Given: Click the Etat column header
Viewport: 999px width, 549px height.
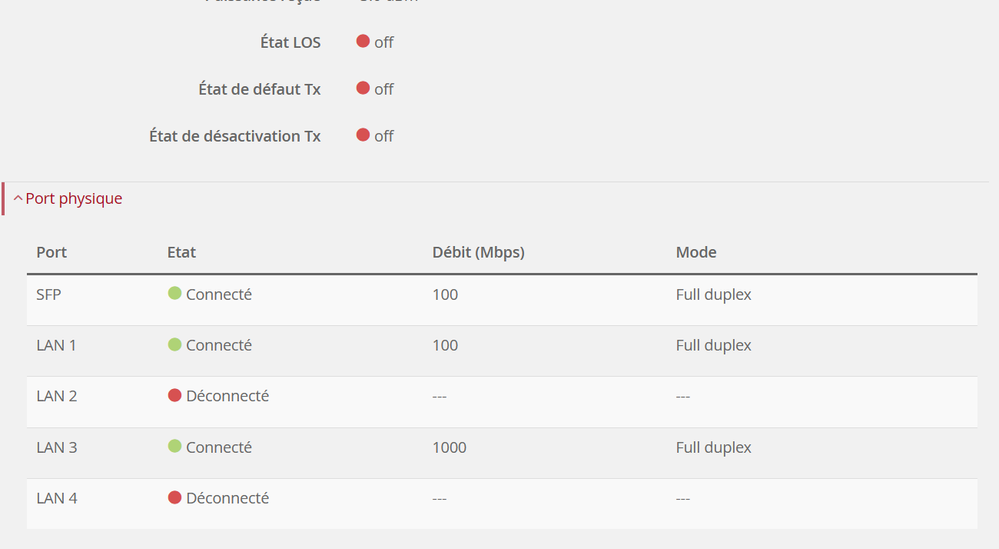Looking at the screenshot, I should click(x=182, y=252).
